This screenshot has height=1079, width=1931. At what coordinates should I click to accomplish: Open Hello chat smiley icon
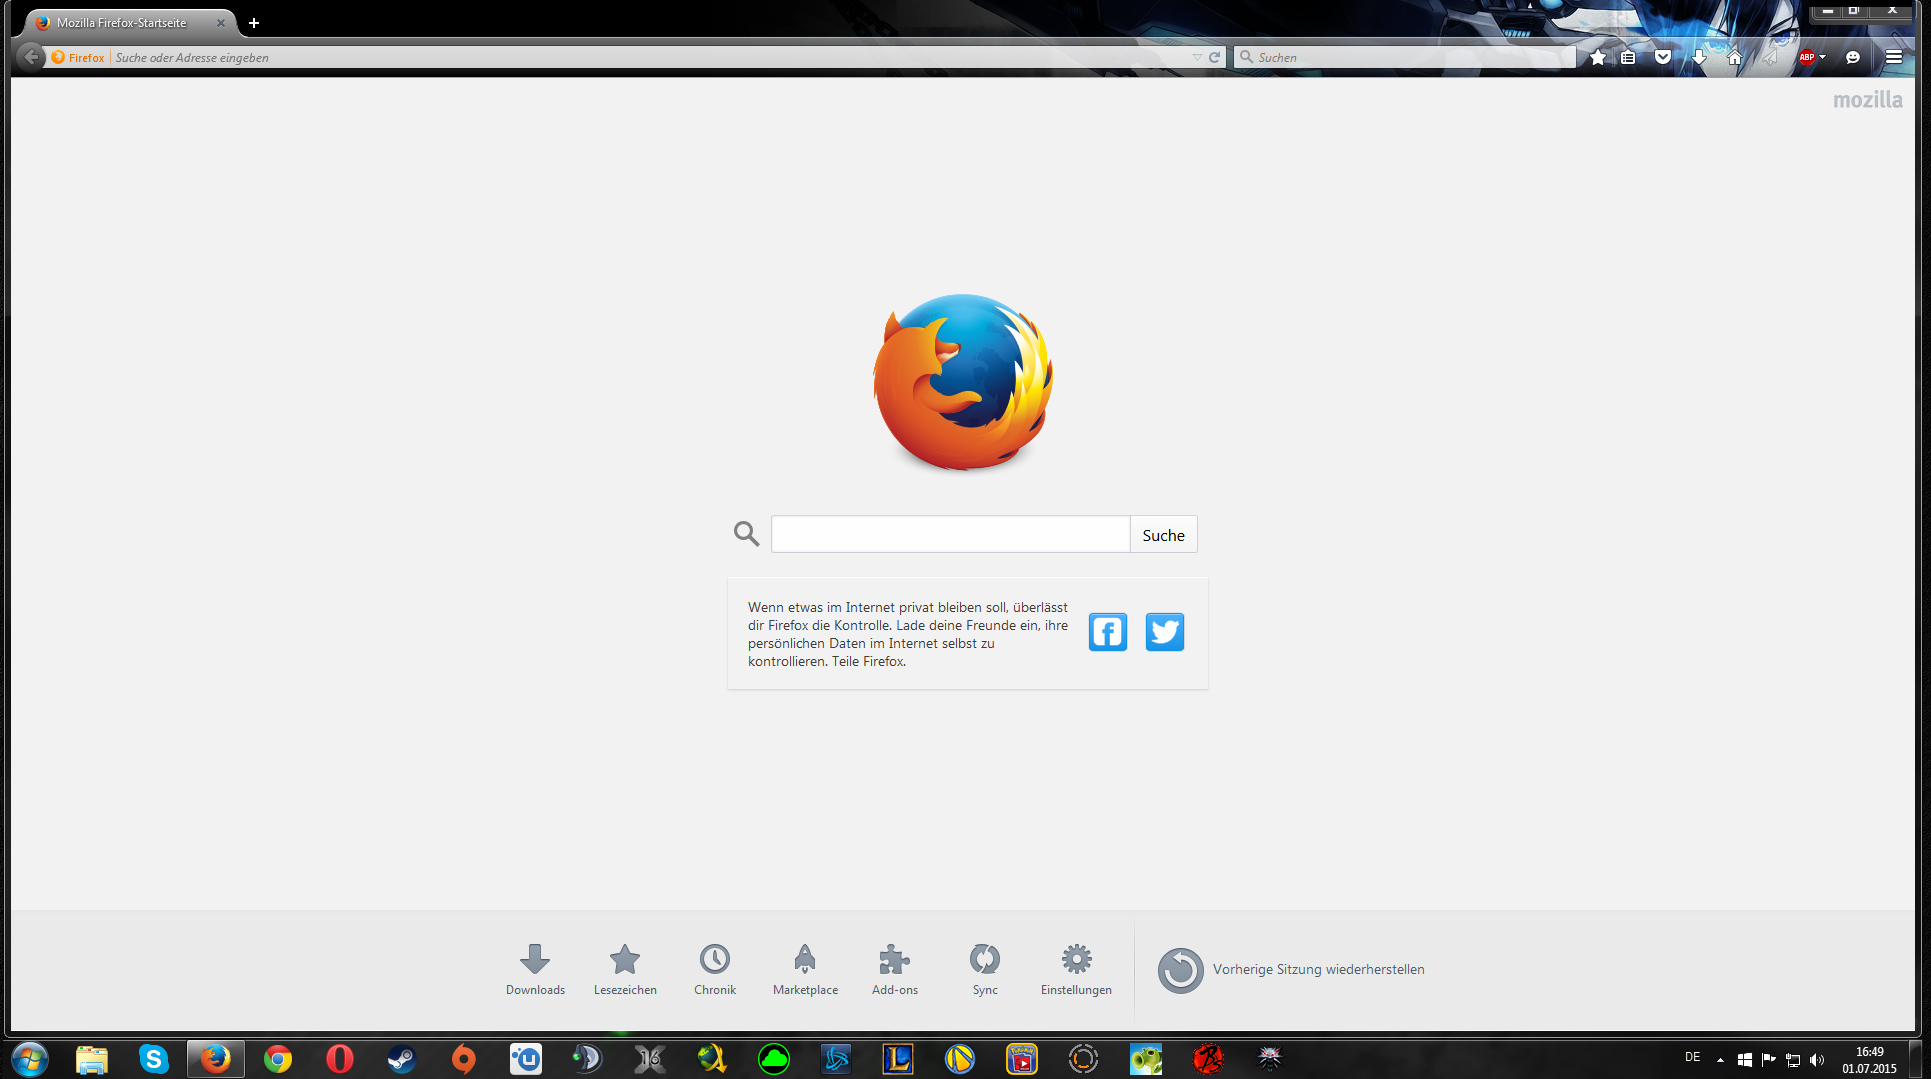1853,58
